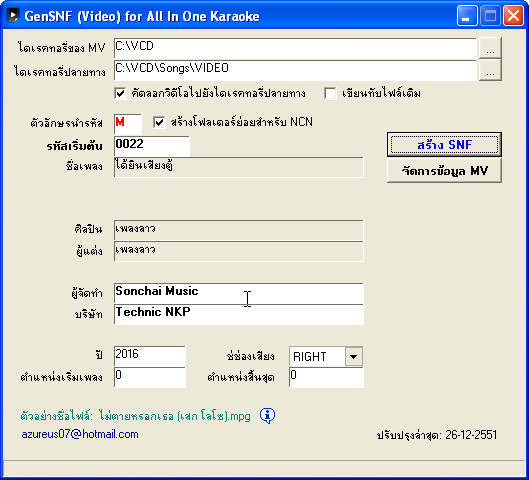This screenshot has width=529, height=480.
Task: Click the GenSNF app icon in title bar
Action: [x=12, y=16]
